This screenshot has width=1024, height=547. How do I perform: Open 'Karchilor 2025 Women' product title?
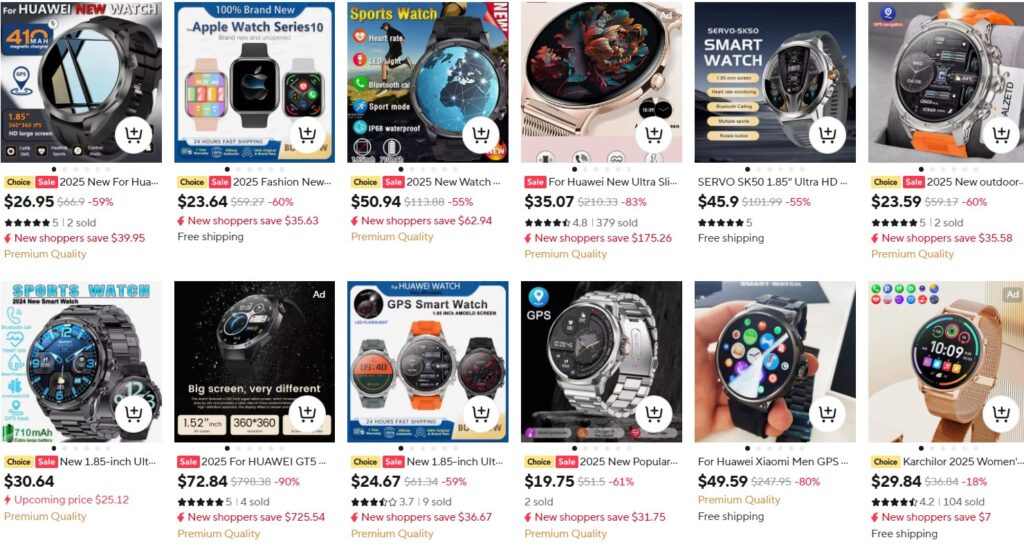pos(963,461)
